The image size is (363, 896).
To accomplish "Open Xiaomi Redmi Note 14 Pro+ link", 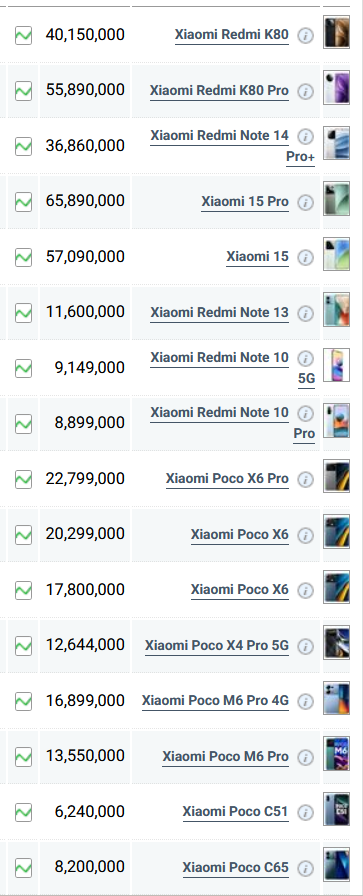I will pyautogui.click(x=232, y=146).
